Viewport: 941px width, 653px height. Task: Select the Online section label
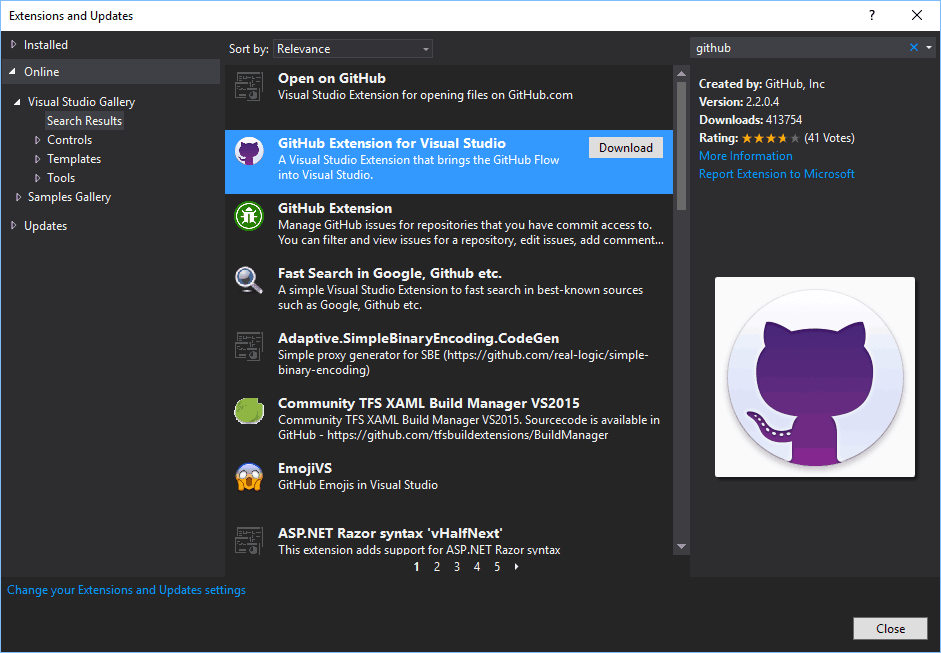pos(41,71)
